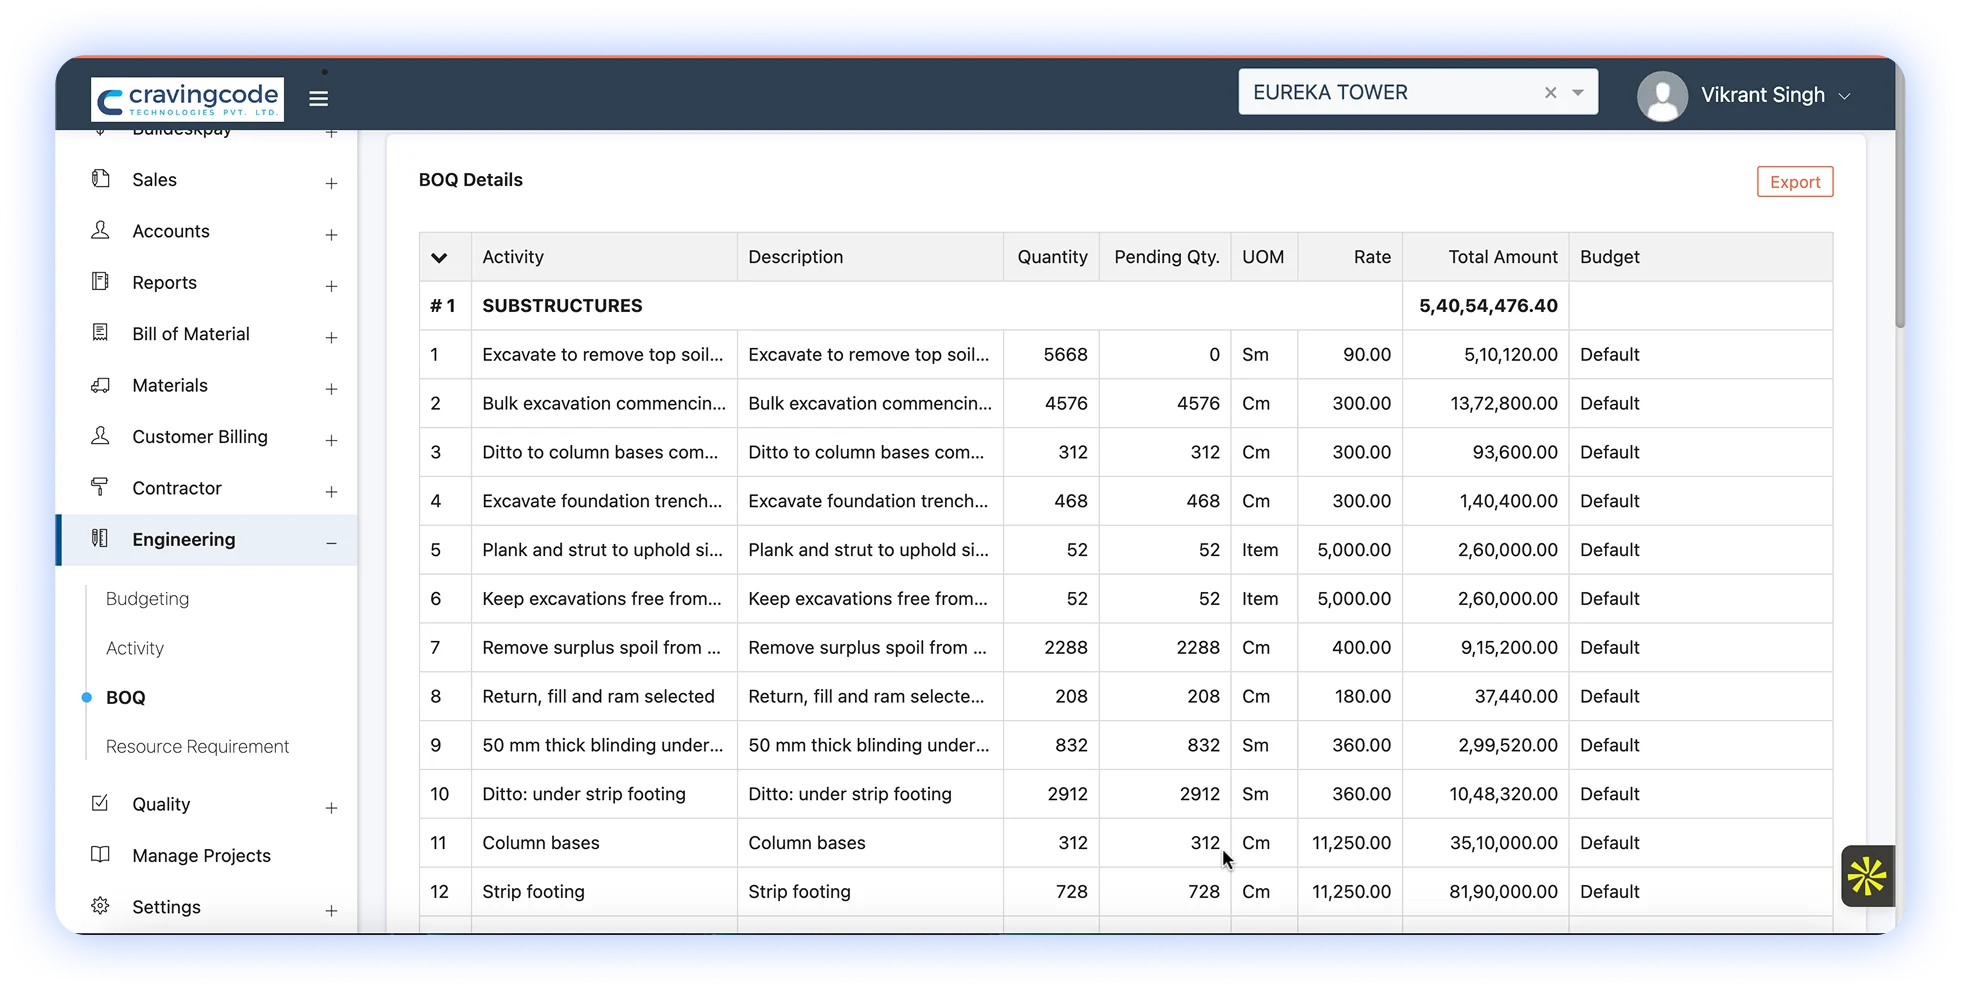Screen dimensions: 1961x991
Task: Open Manage Projects in the sidebar
Action: pyautogui.click(x=201, y=855)
